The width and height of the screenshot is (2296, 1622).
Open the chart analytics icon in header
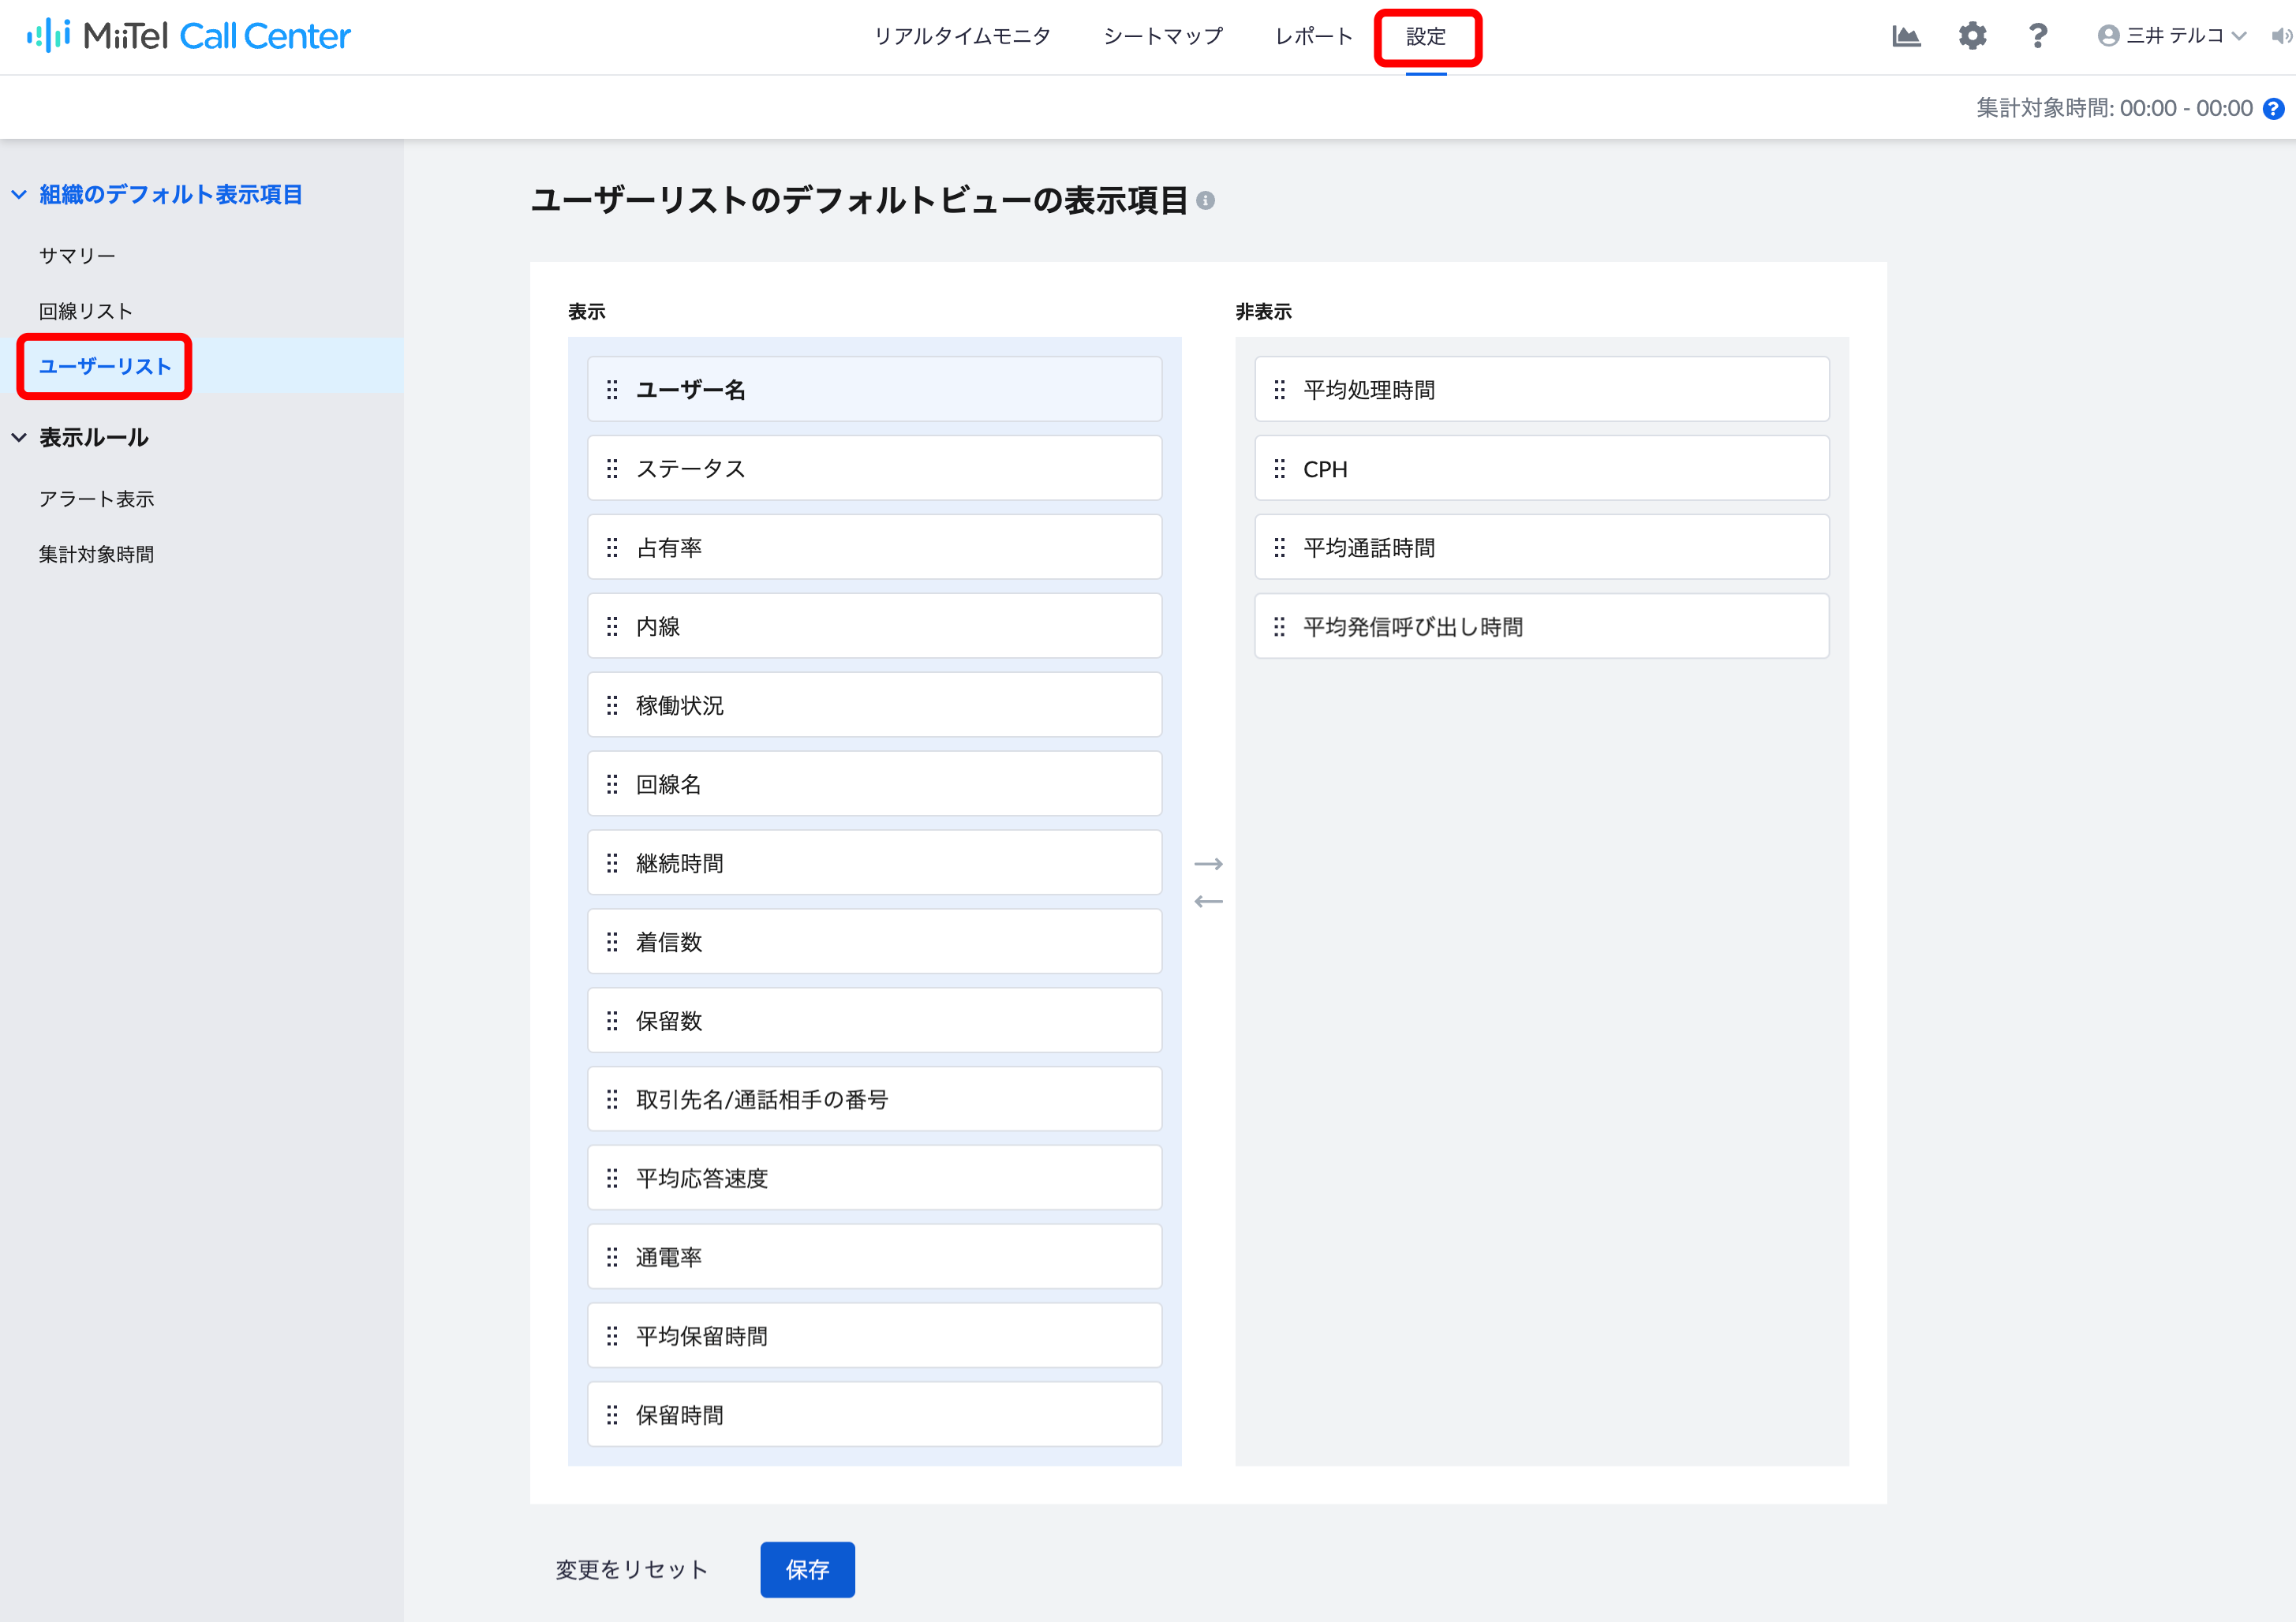coord(1906,36)
